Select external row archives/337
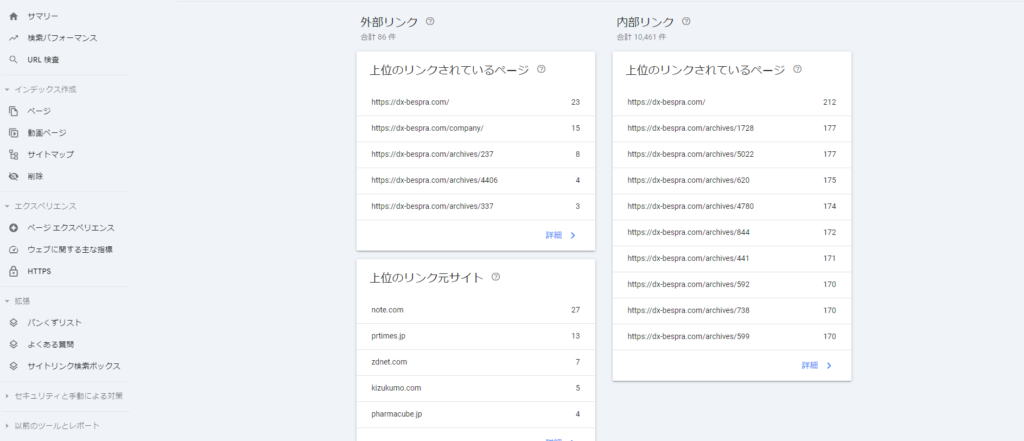 point(475,207)
